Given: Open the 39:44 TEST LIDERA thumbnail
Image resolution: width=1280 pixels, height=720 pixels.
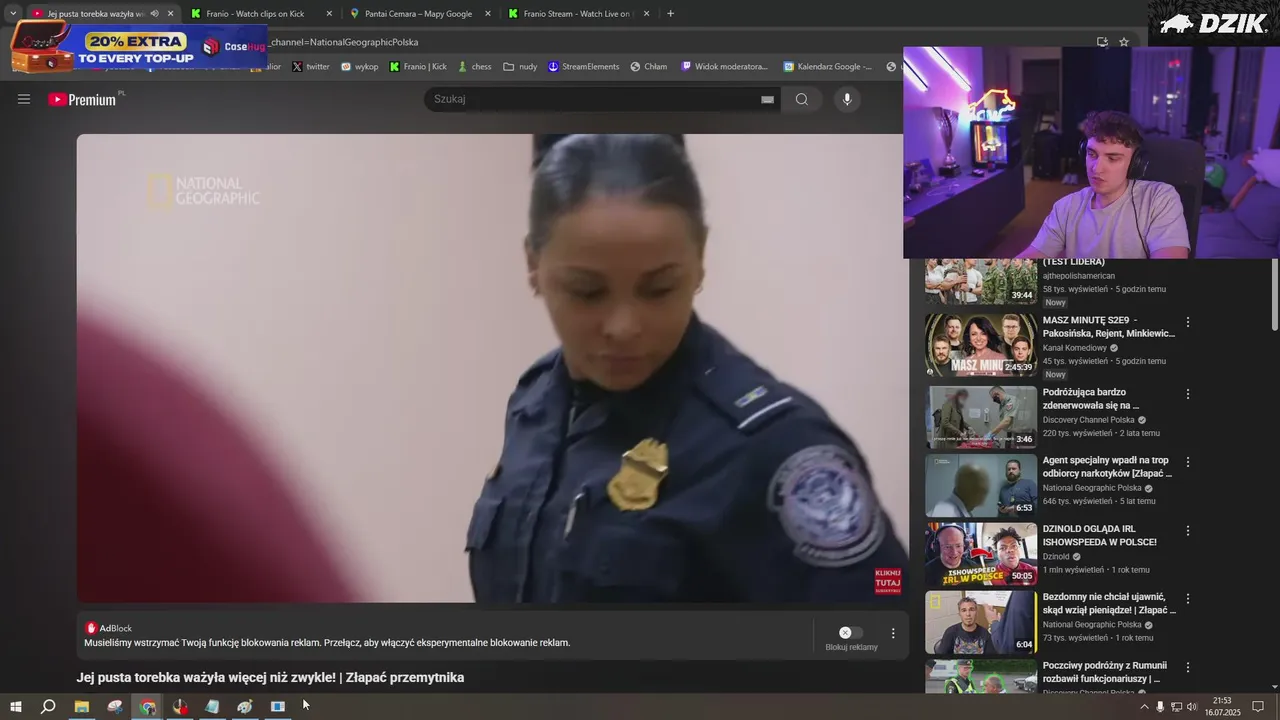Looking at the screenshot, I should pos(981,281).
